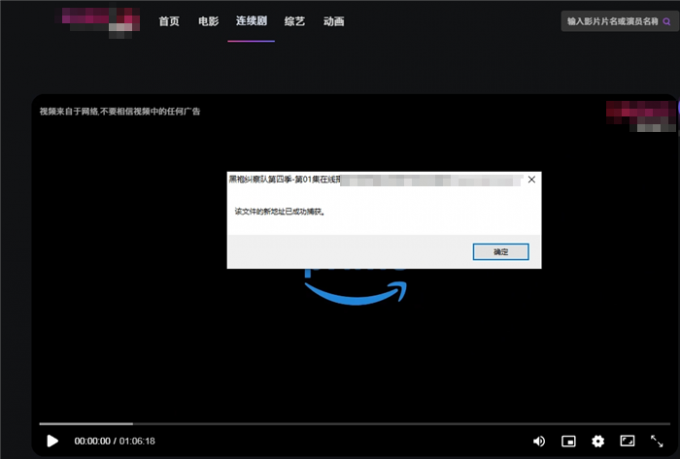
Task: Open the 综艺 variety shows tab
Action: point(294,21)
